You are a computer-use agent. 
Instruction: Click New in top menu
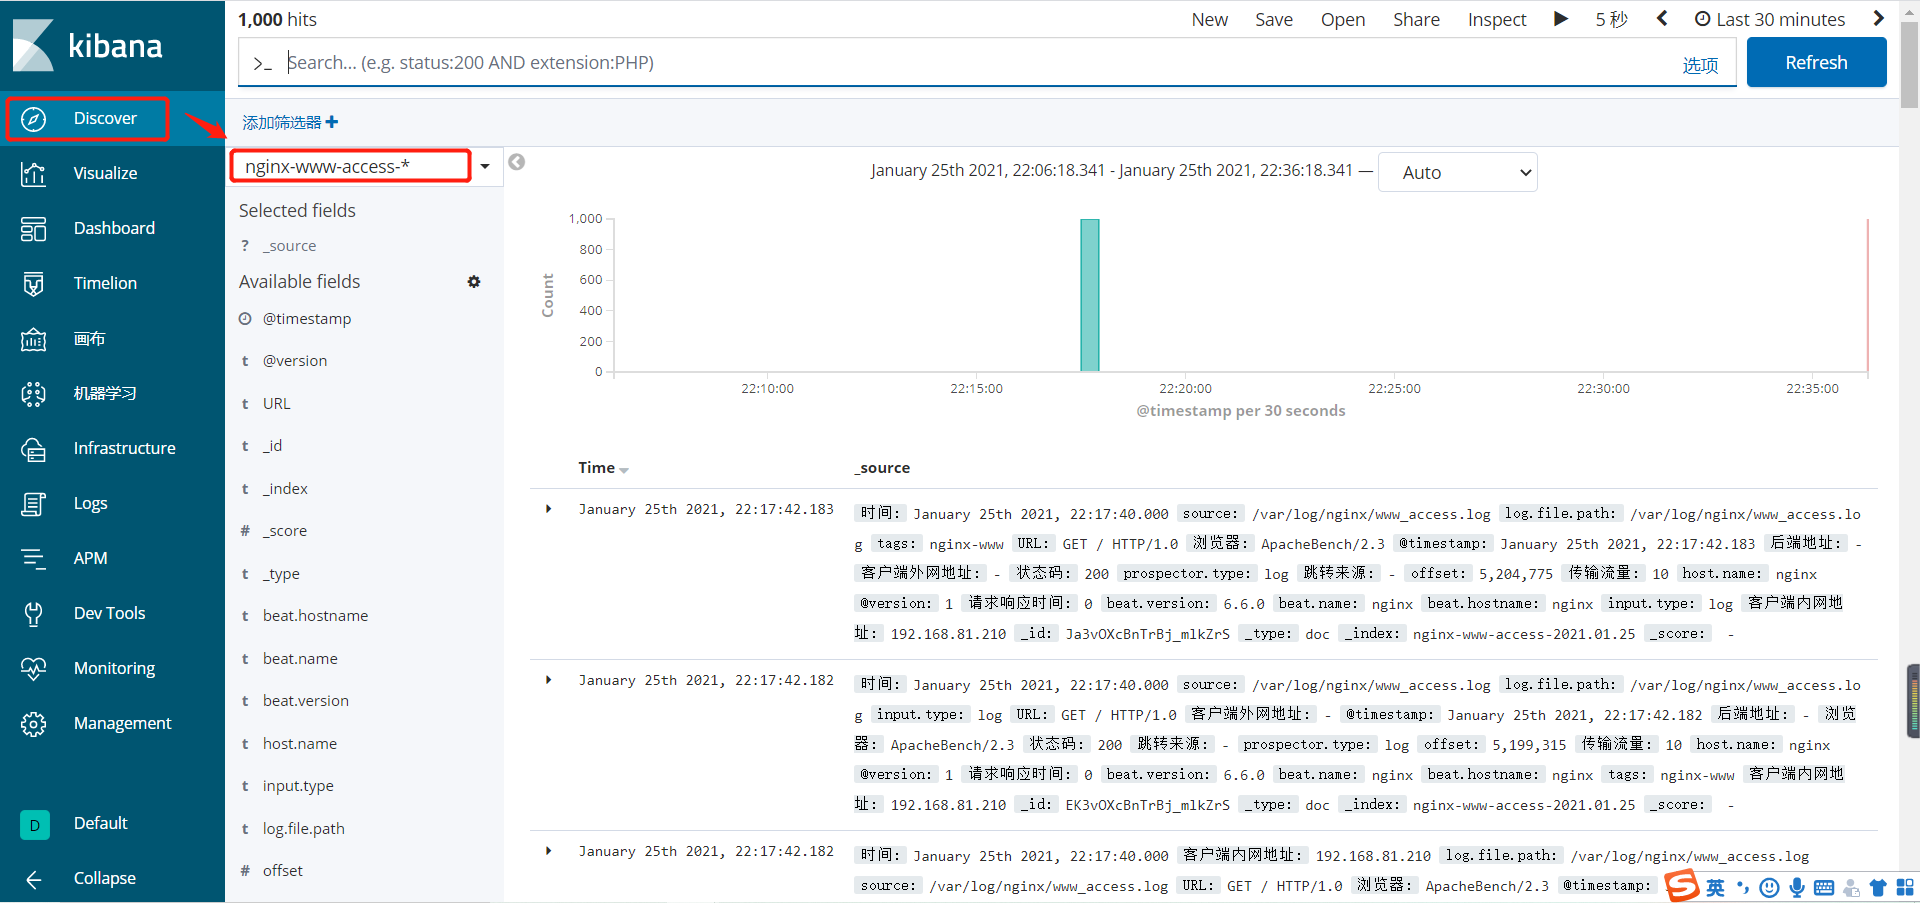coord(1210,19)
